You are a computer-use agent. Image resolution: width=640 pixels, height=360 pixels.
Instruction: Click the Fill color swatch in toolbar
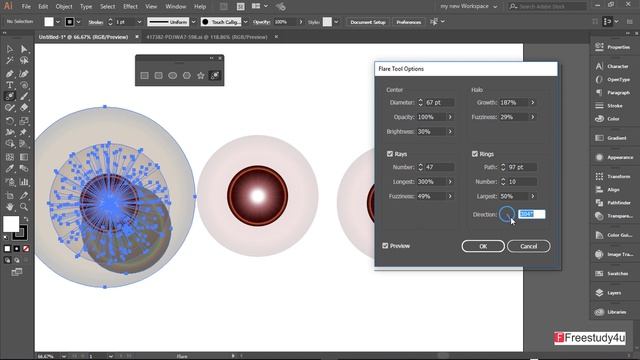[x=11, y=224]
